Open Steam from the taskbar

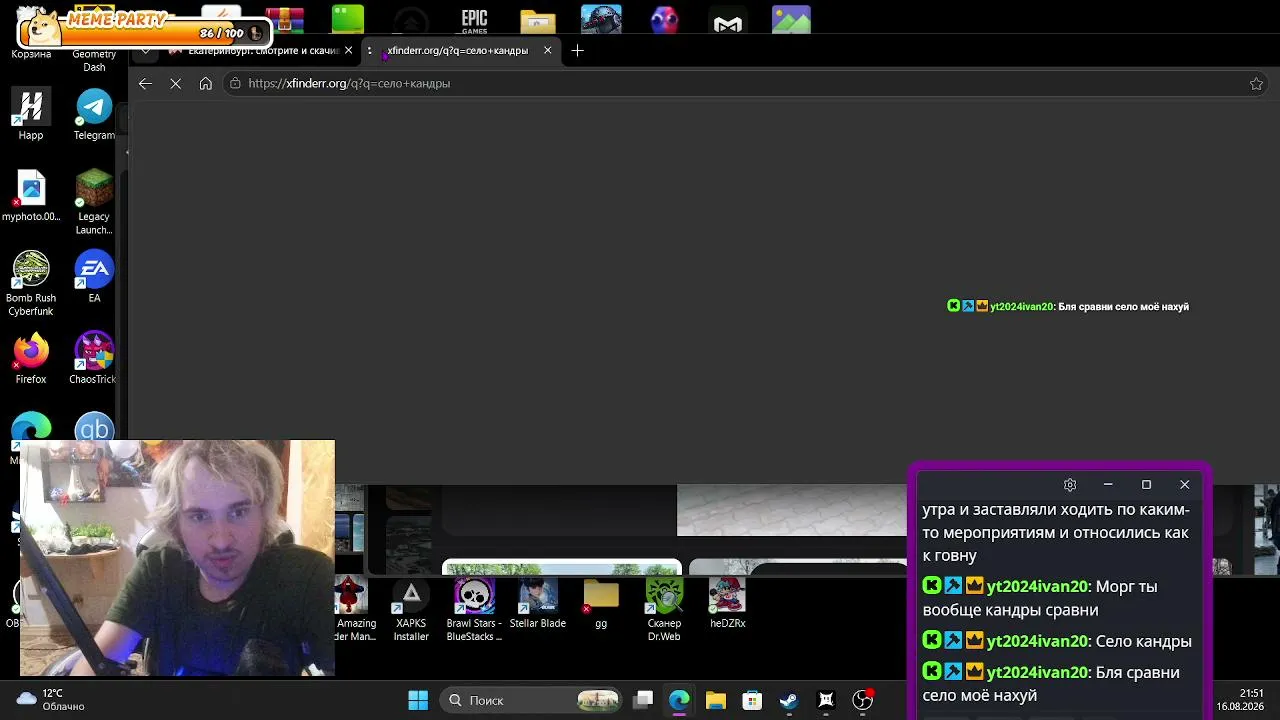click(789, 700)
